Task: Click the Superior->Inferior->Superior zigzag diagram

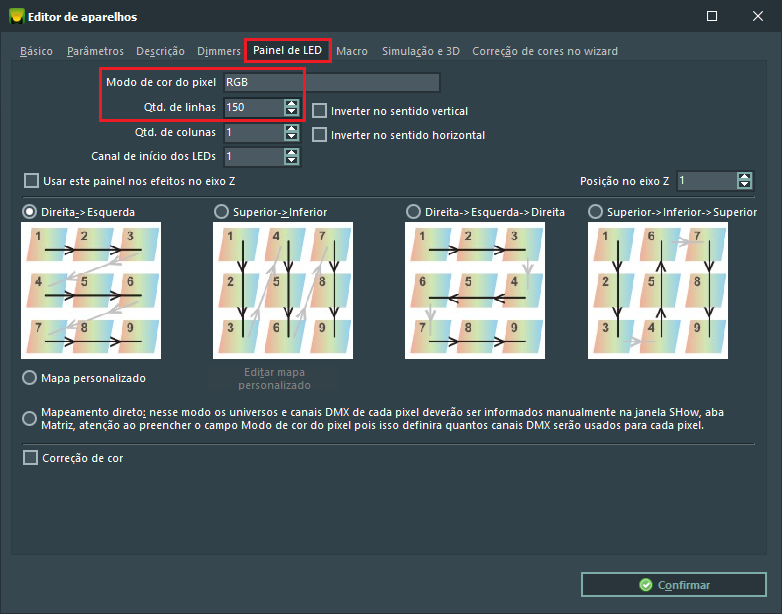Action: pos(658,290)
